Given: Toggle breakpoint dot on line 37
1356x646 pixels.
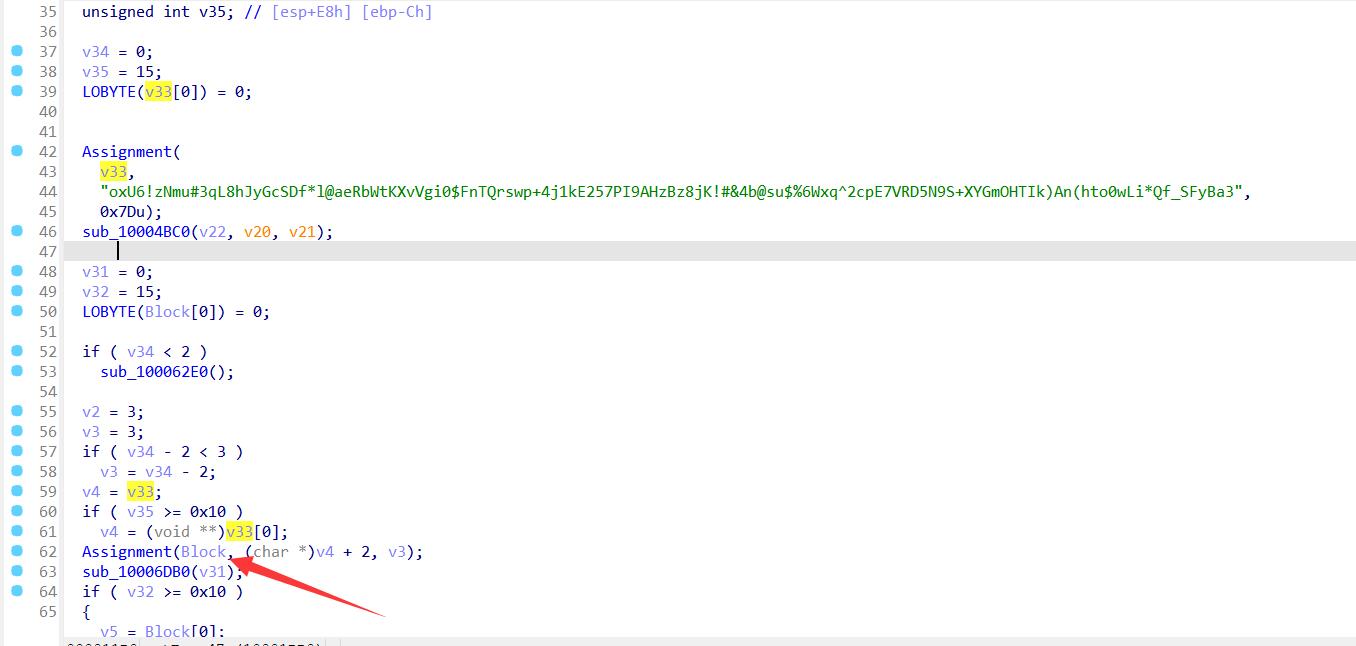Looking at the screenshot, I should coord(17,51).
